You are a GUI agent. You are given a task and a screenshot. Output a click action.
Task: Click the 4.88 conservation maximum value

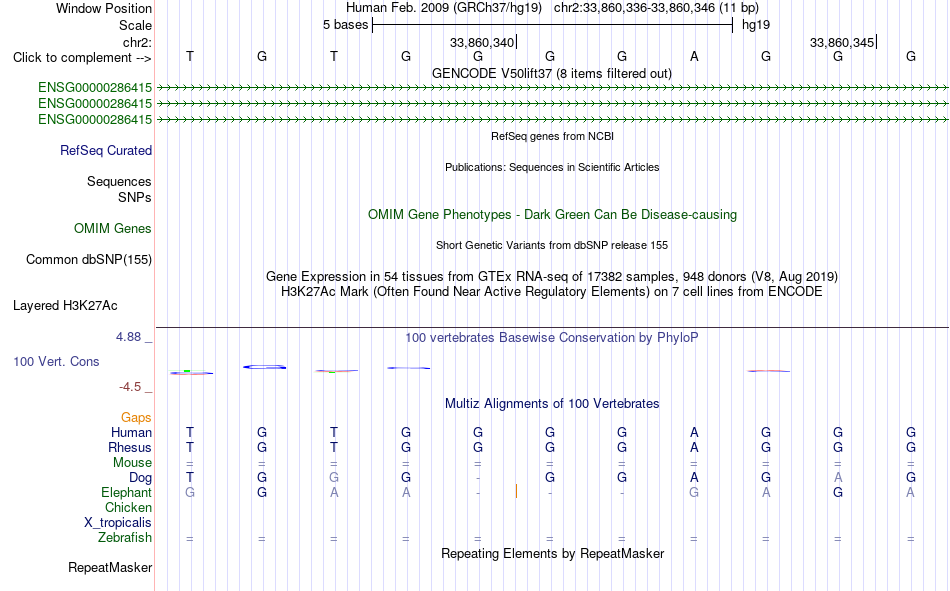(x=128, y=337)
